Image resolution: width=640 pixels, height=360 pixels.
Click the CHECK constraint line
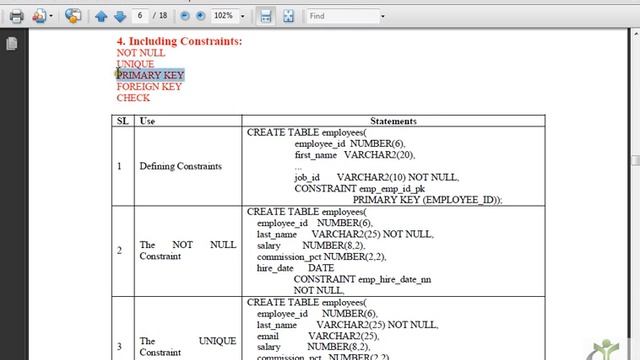coord(133,98)
